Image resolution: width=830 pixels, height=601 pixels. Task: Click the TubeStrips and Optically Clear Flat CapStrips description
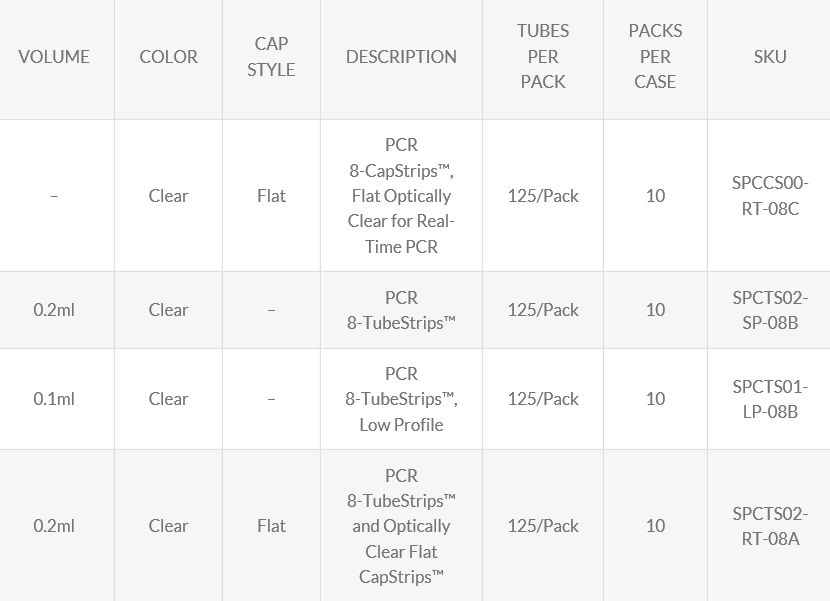coord(401,526)
